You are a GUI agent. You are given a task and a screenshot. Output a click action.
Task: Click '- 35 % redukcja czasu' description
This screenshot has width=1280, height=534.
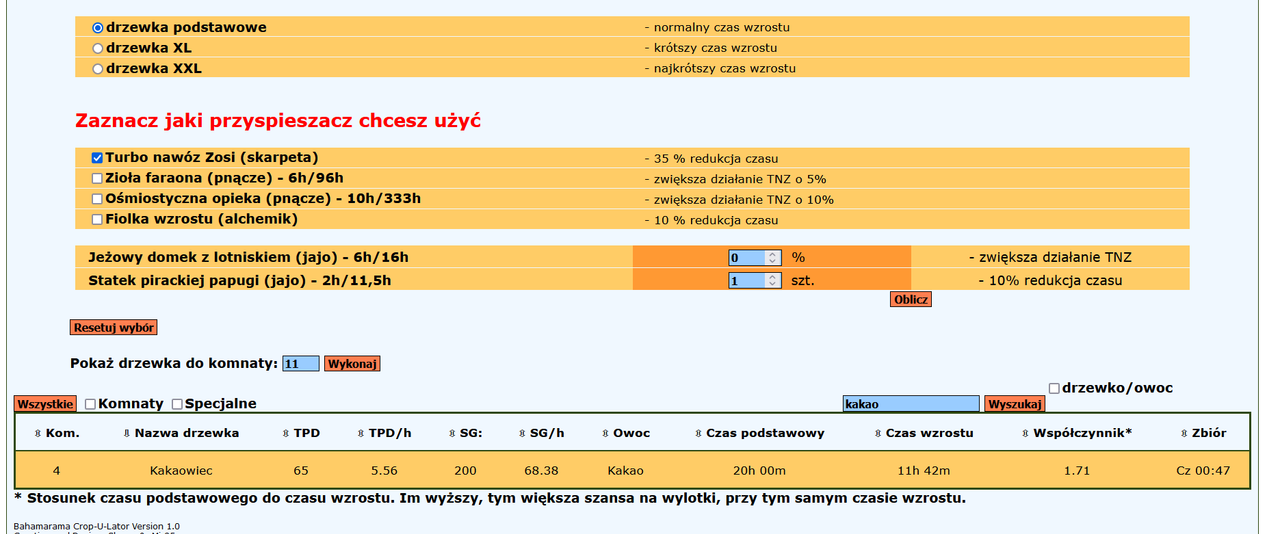coord(711,159)
